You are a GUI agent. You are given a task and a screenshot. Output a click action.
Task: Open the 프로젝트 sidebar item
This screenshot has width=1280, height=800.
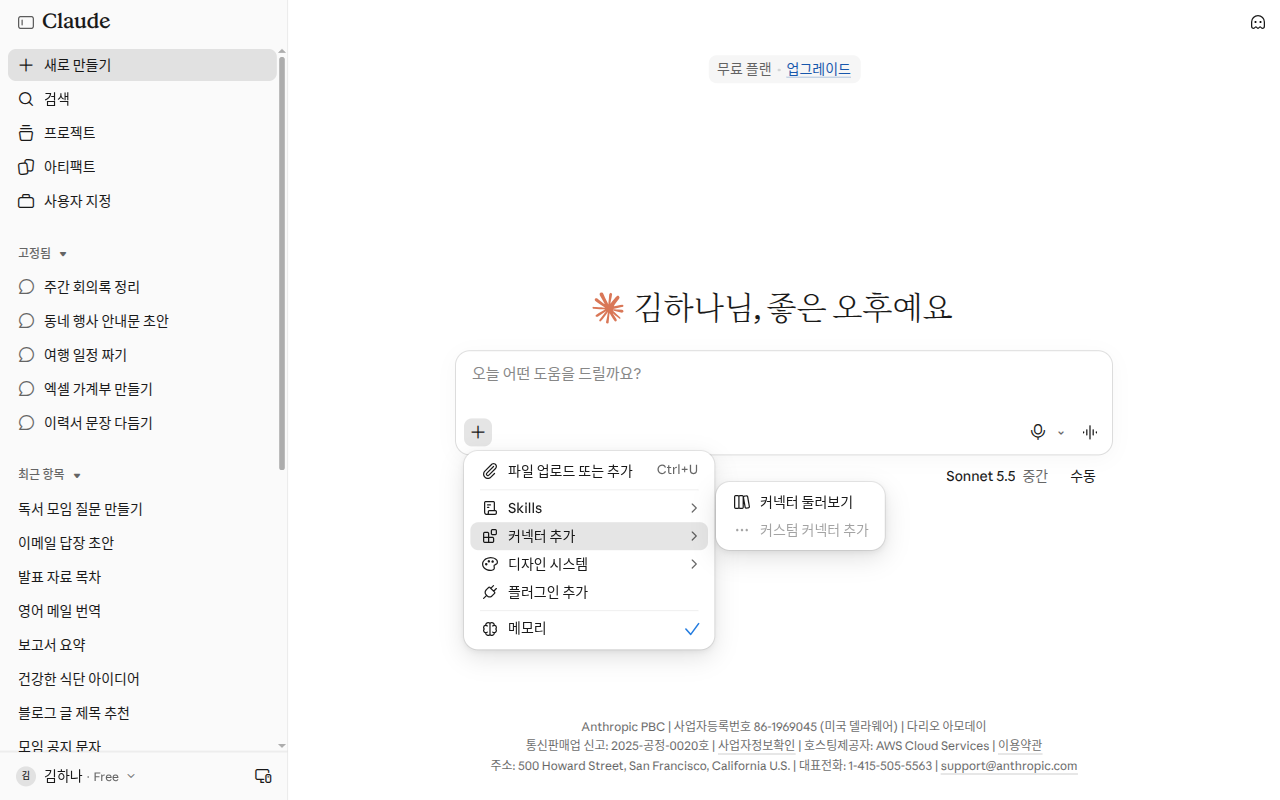click(142, 133)
